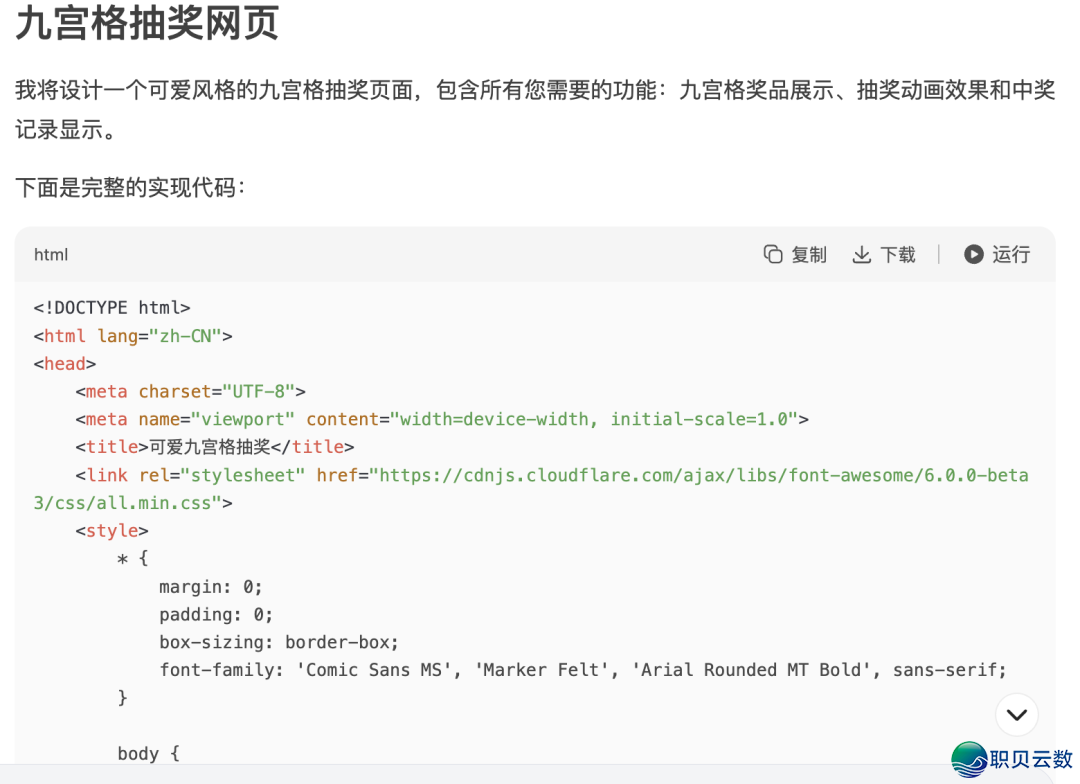The height and width of the screenshot is (784, 1080).
Task: Click the 职贝云数 watermark text
Action: (1031, 759)
